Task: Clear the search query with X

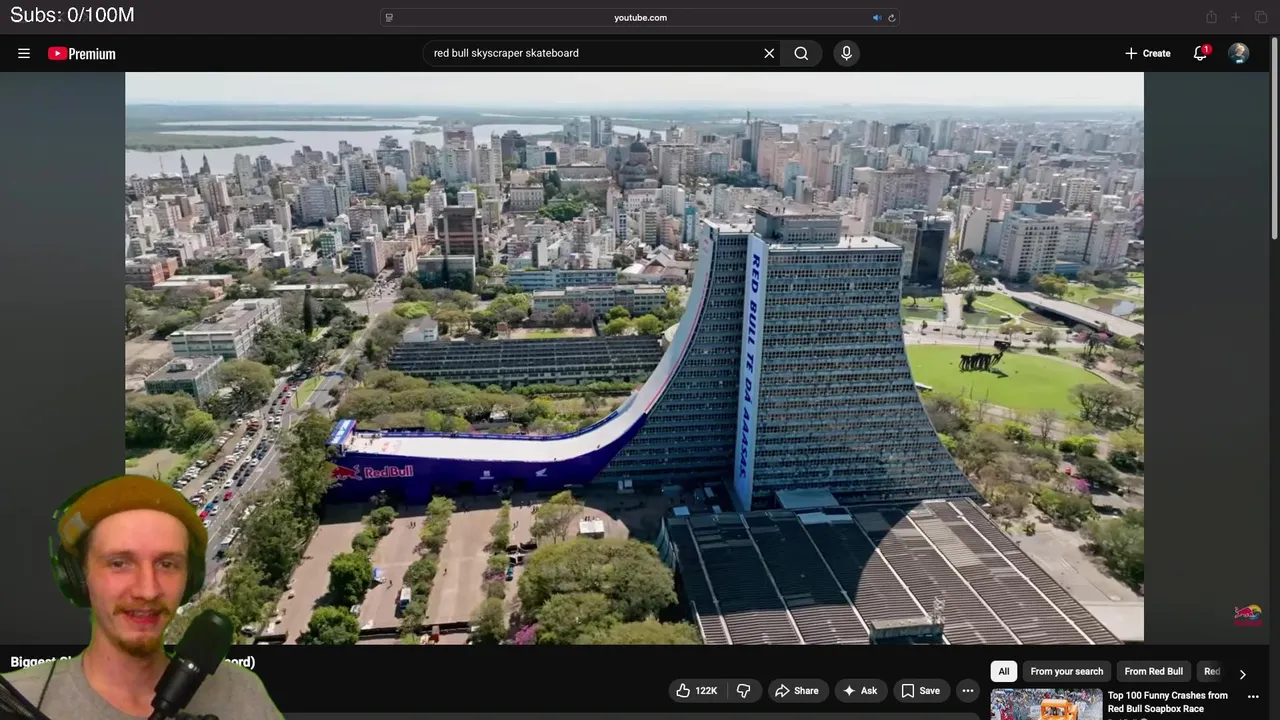Action: (769, 54)
